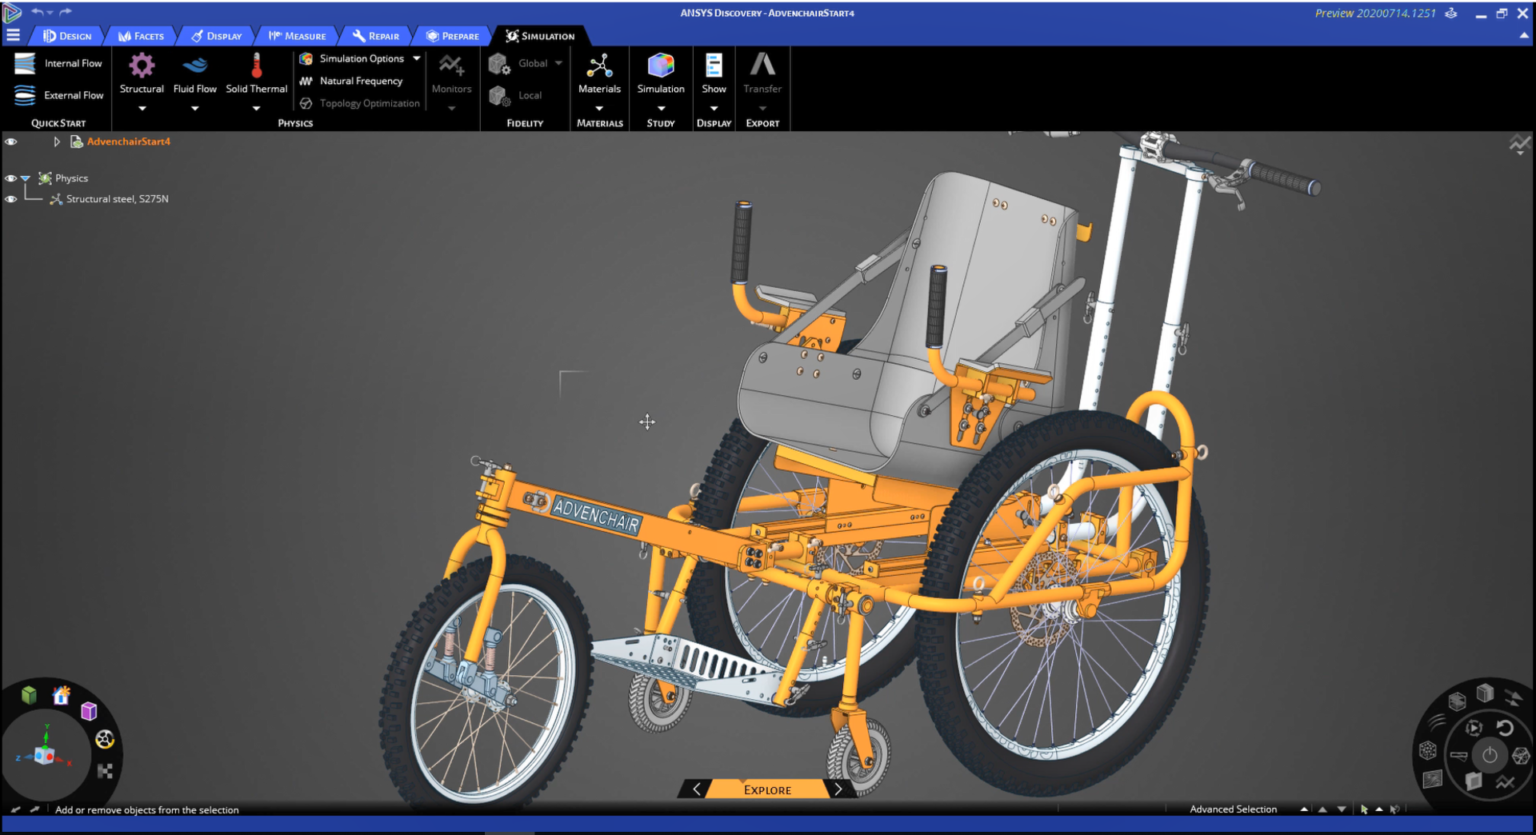This screenshot has width=1536, height=835.
Task: Switch to the Design ribbon tab
Action: pos(68,36)
